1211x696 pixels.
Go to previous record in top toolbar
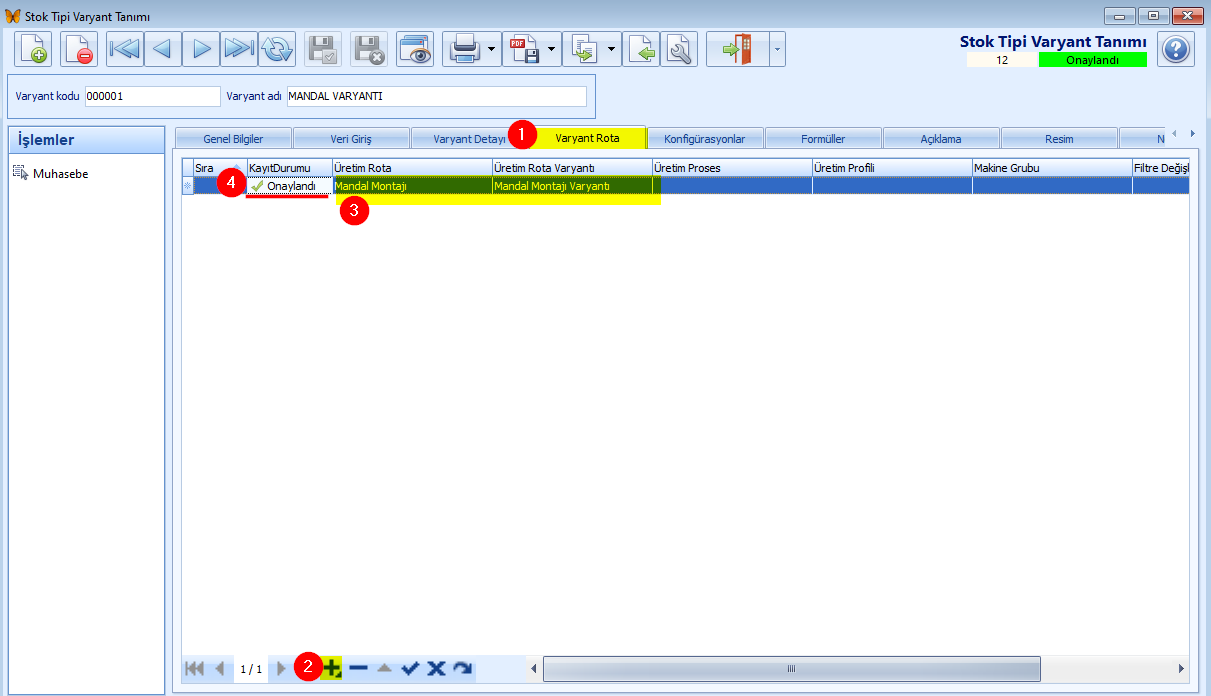[x=163, y=49]
